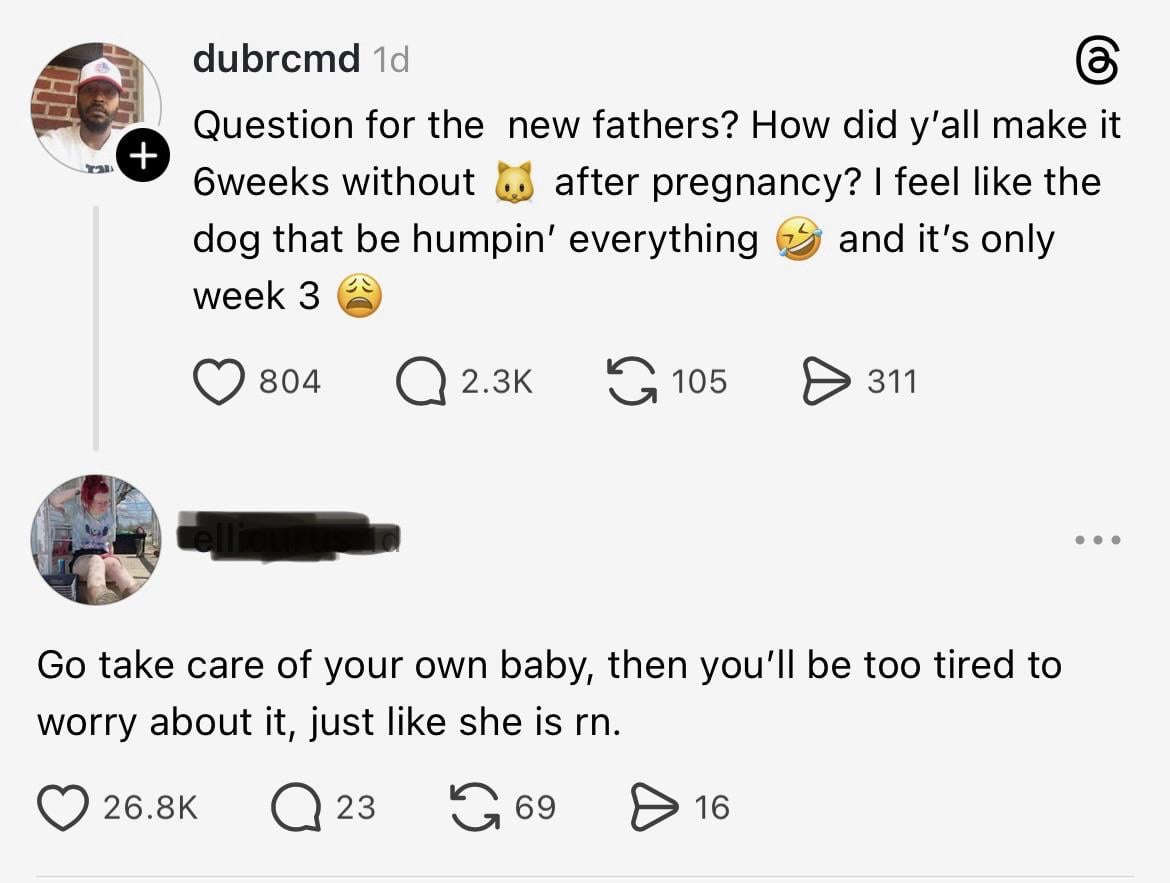The height and width of the screenshot is (883, 1170).
Task: View the 2.3K replies count
Action: point(496,381)
